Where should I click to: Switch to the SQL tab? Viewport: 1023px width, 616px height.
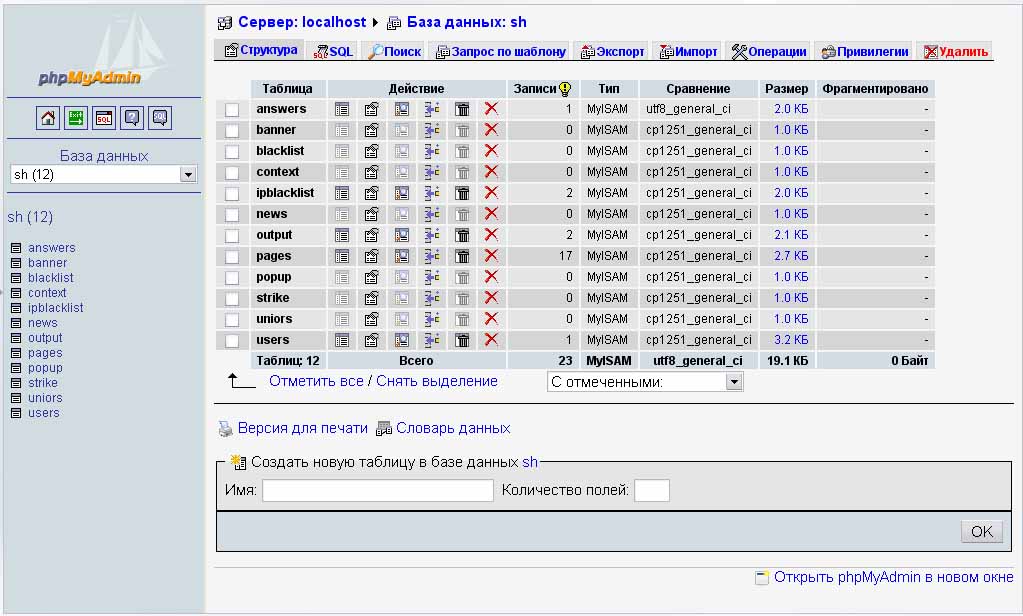click(333, 52)
